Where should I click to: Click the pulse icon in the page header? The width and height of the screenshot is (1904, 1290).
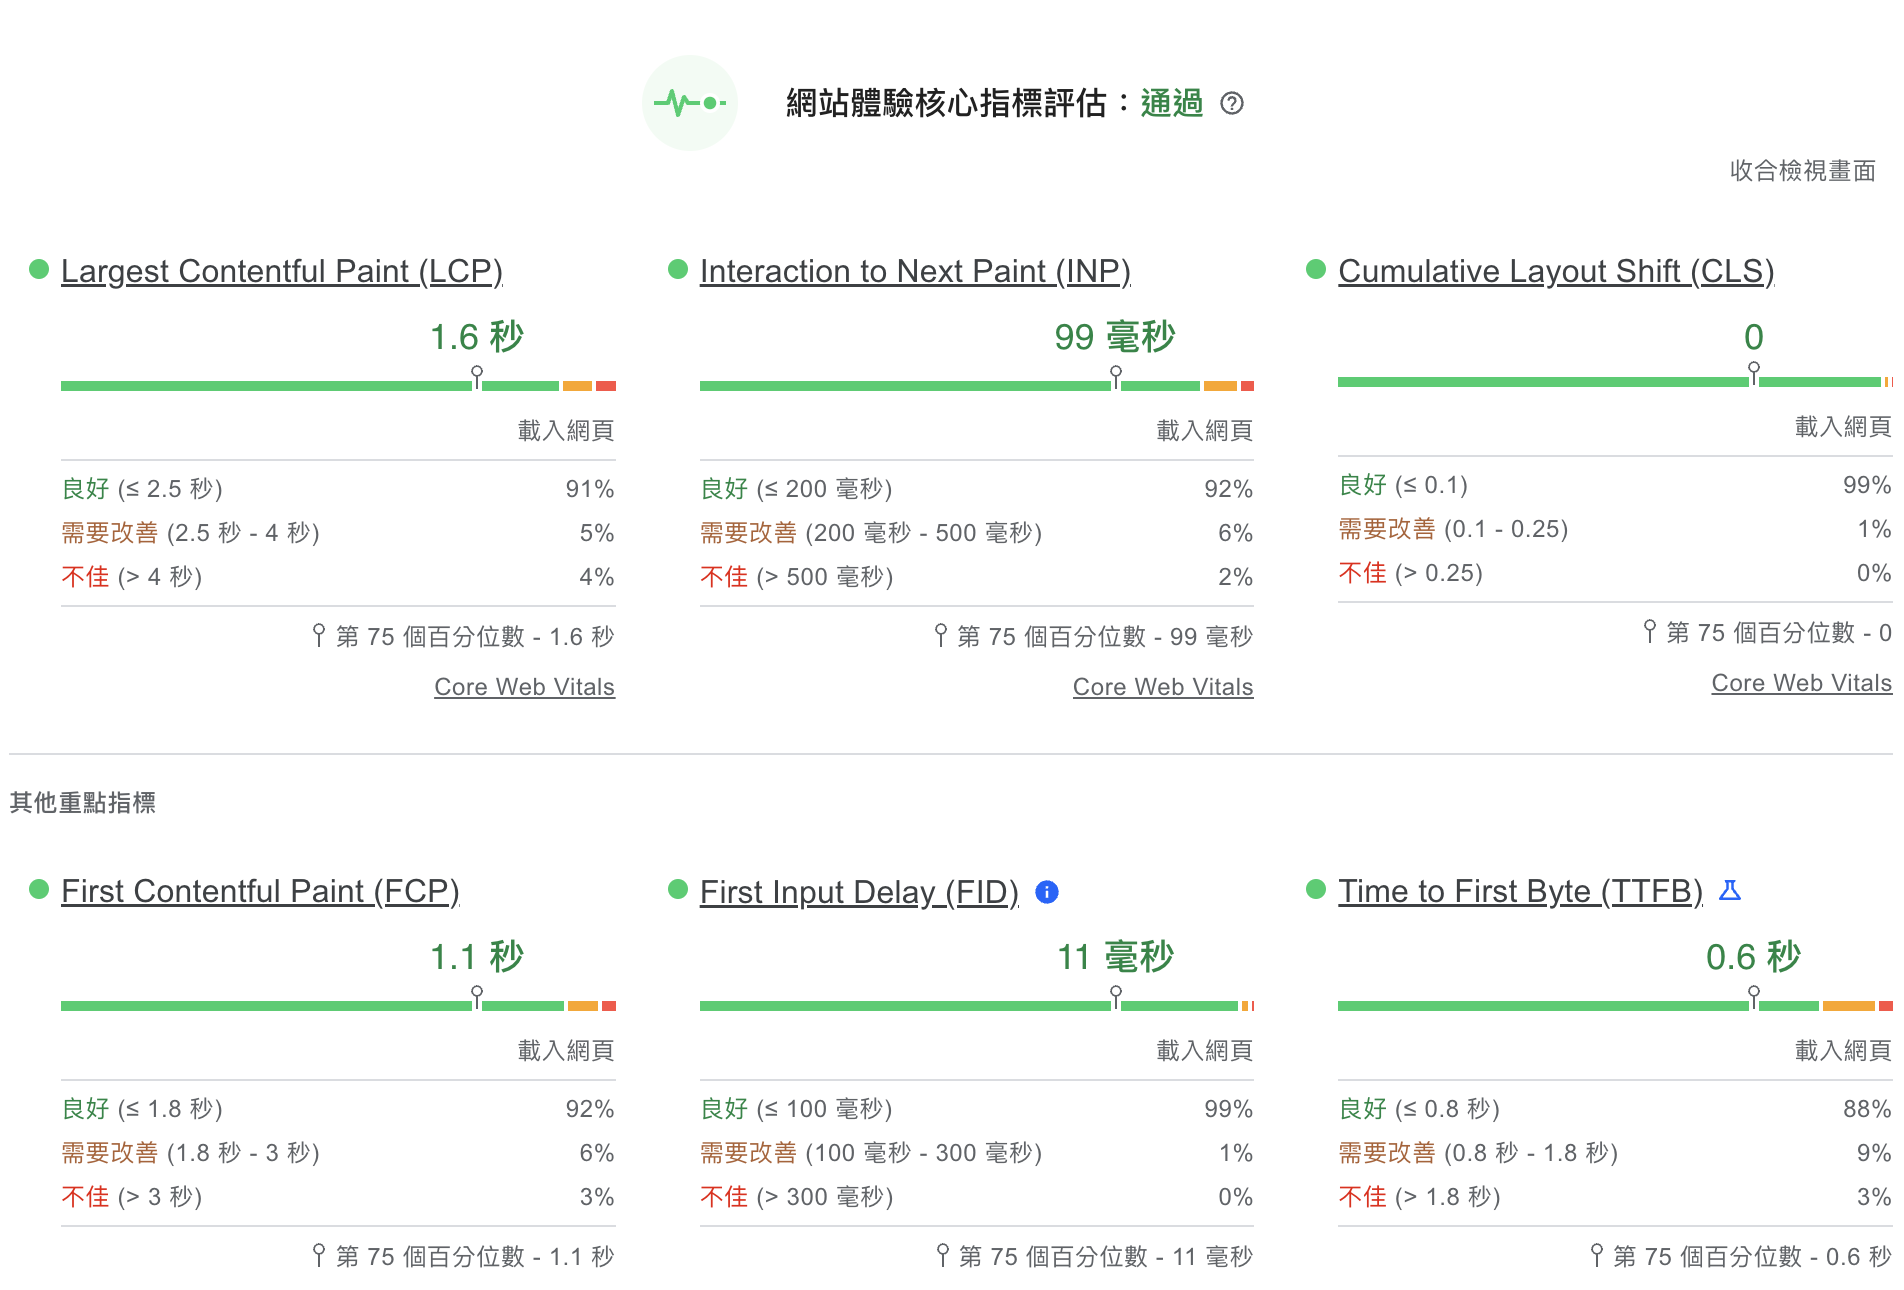click(x=690, y=103)
